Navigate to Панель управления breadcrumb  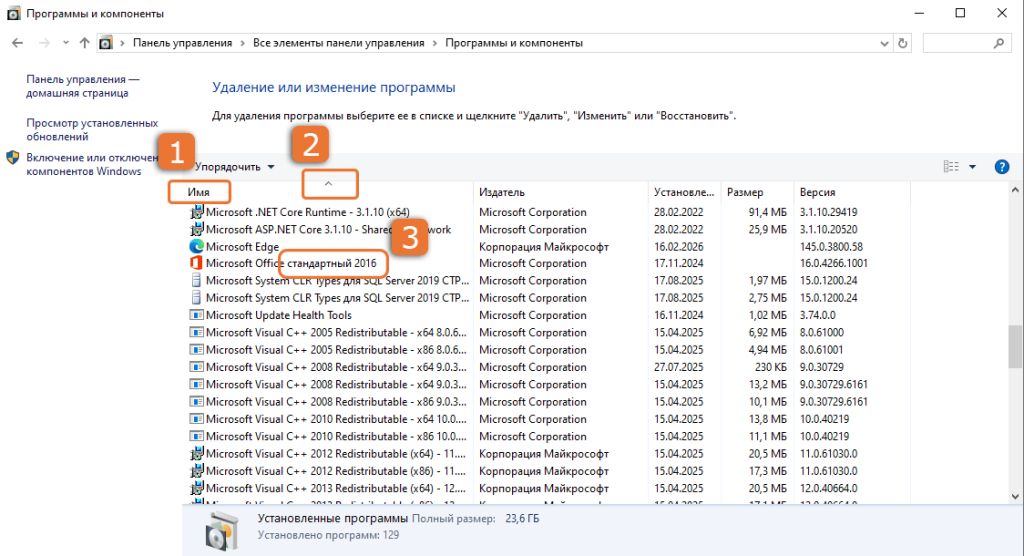[182, 43]
